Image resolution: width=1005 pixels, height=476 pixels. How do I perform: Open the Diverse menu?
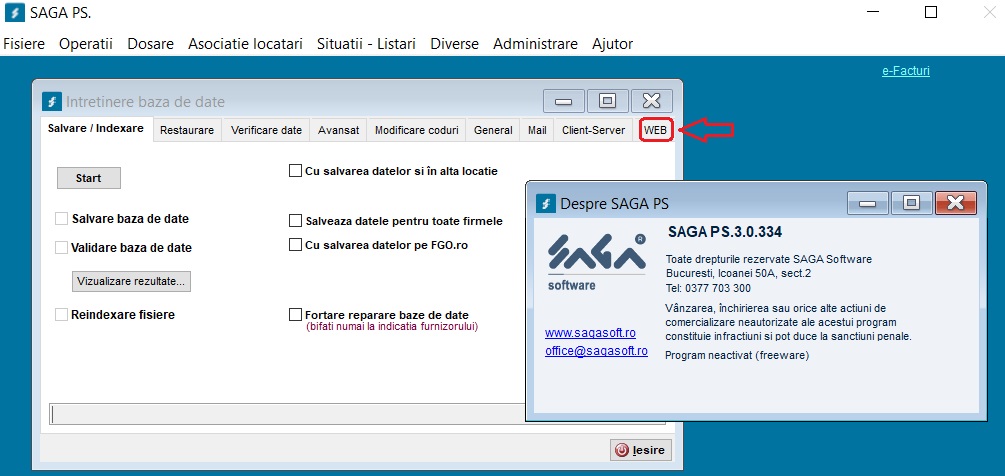tap(454, 44)
